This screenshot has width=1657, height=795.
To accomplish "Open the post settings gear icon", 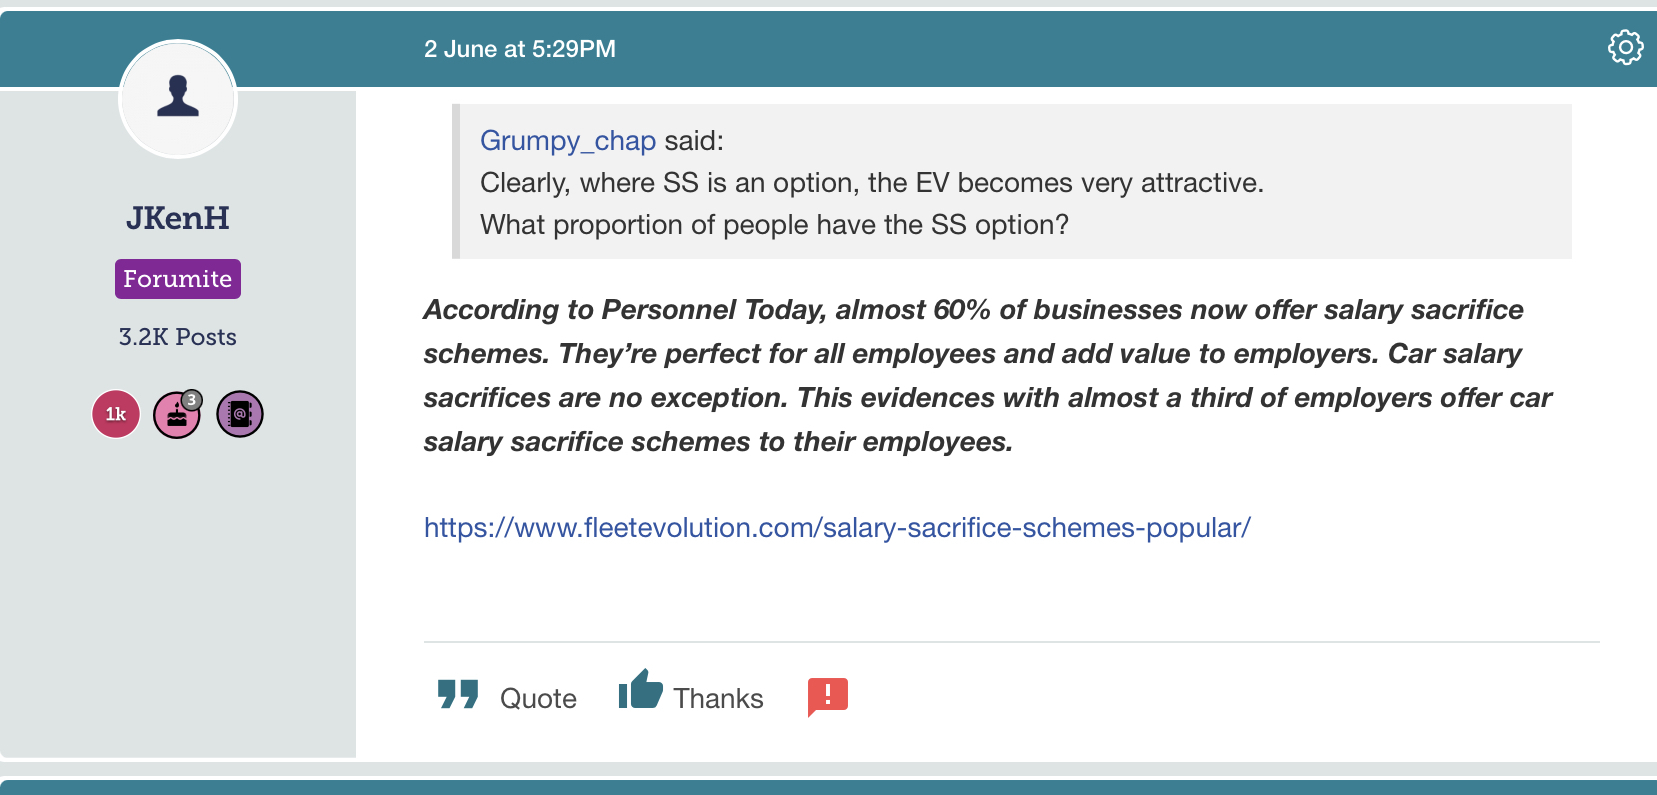I will (x=1625, y=47).
